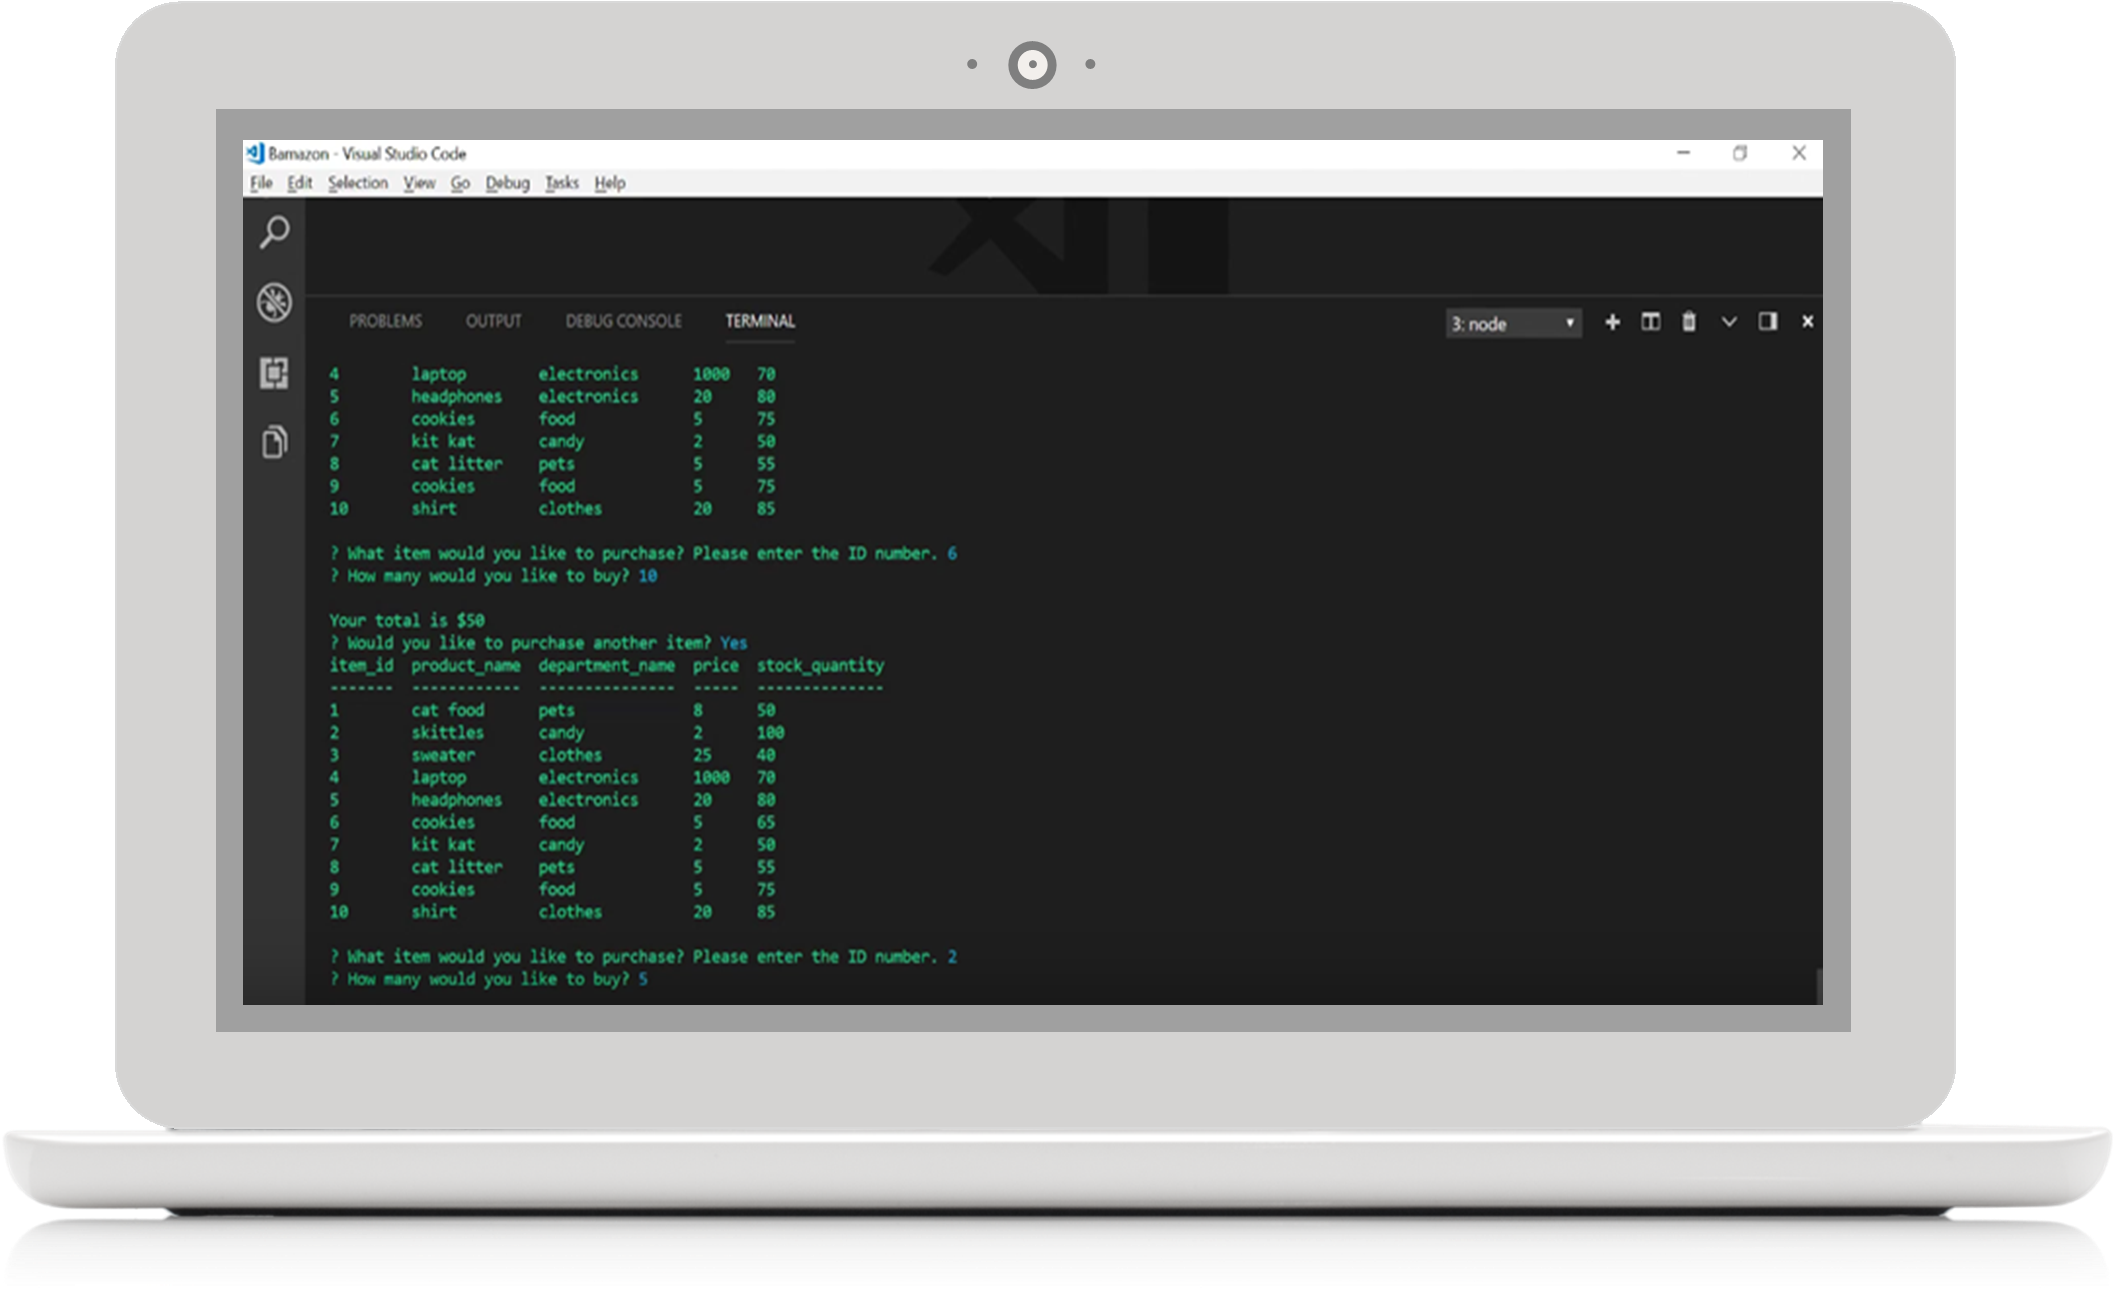Open the Debug view icon
The height and width of the screenshot is (1300, 2114).
point(275,302)
